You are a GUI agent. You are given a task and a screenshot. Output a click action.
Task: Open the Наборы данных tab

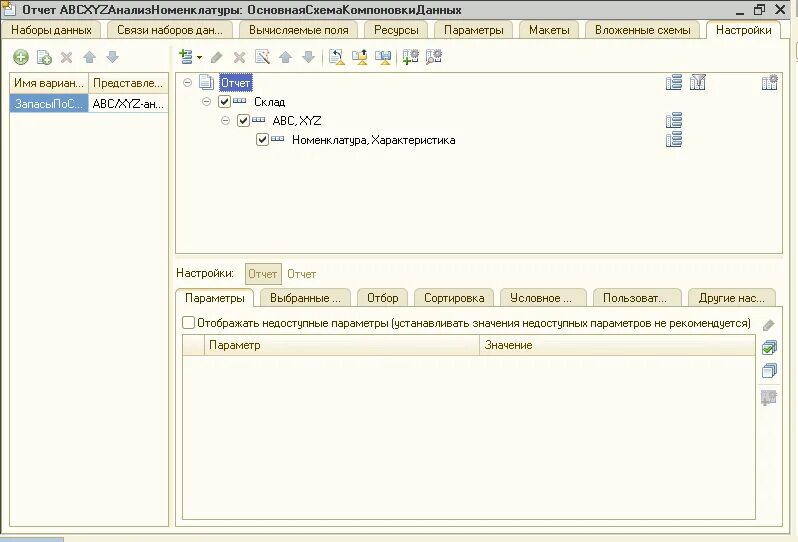51,30
